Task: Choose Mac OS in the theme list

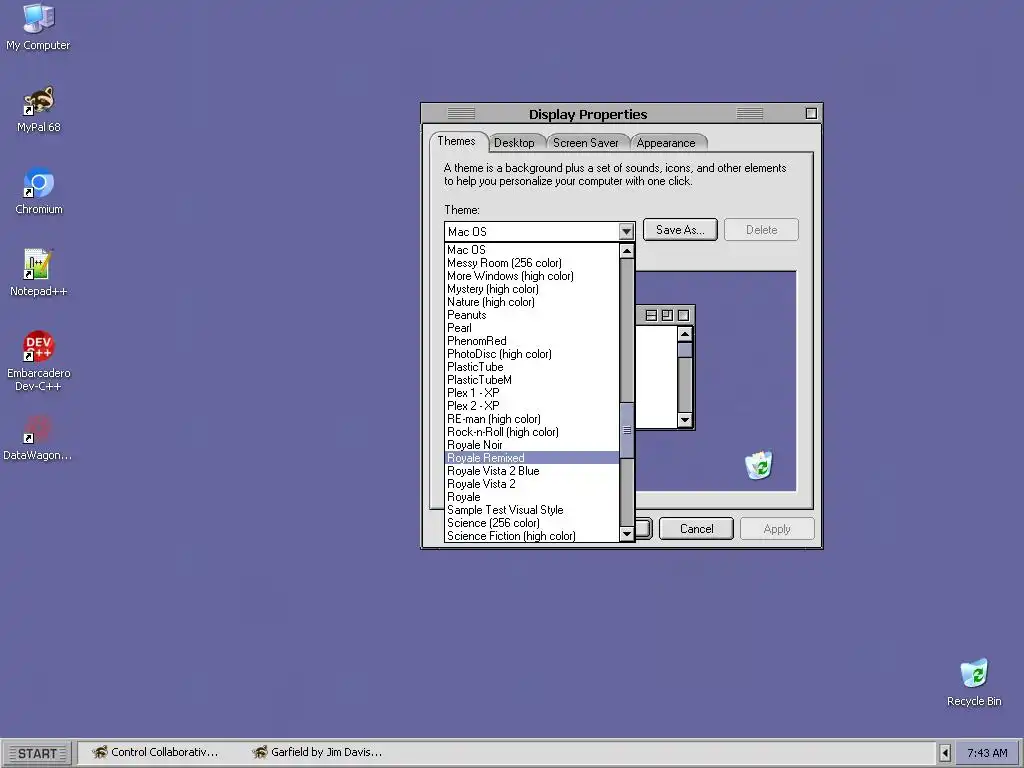Action: coord(532,249)
